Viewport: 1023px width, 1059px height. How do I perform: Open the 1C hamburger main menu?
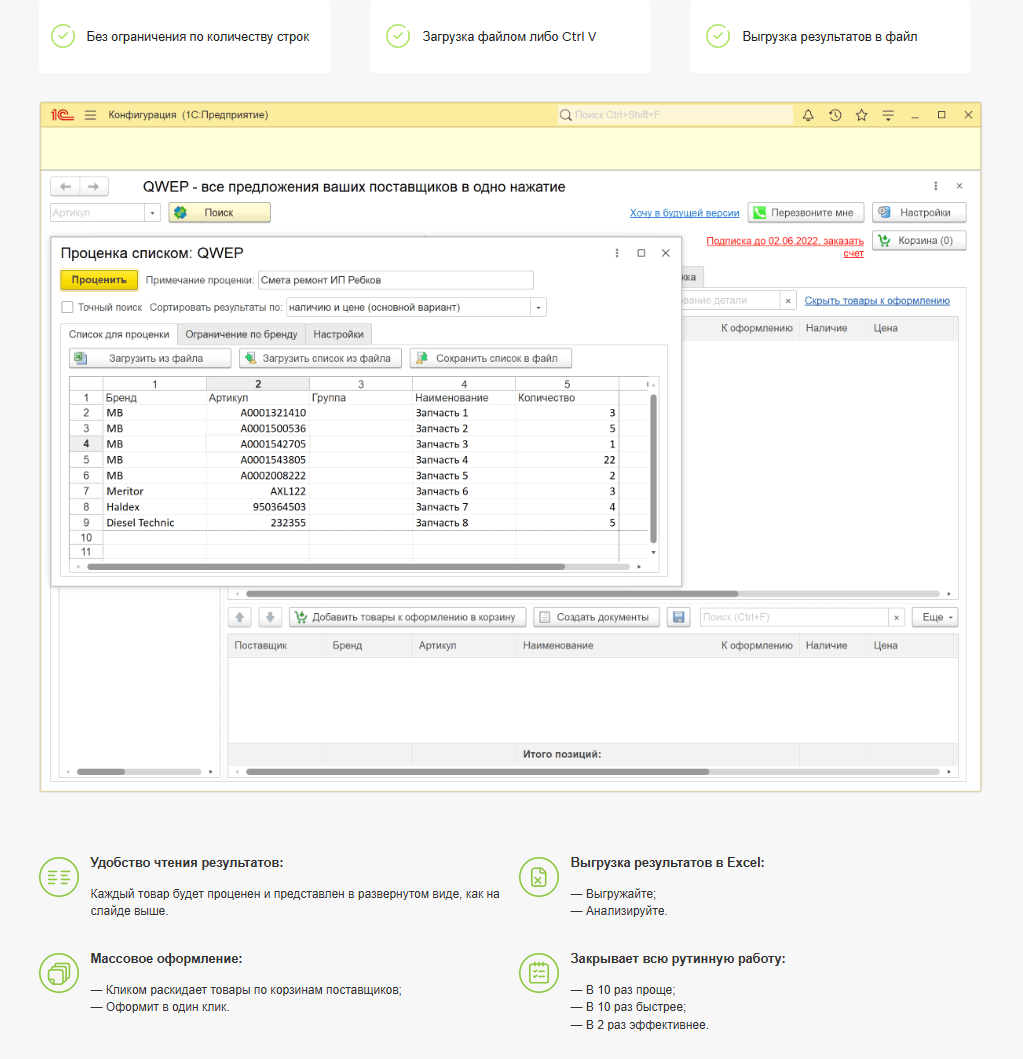point(90,115)
